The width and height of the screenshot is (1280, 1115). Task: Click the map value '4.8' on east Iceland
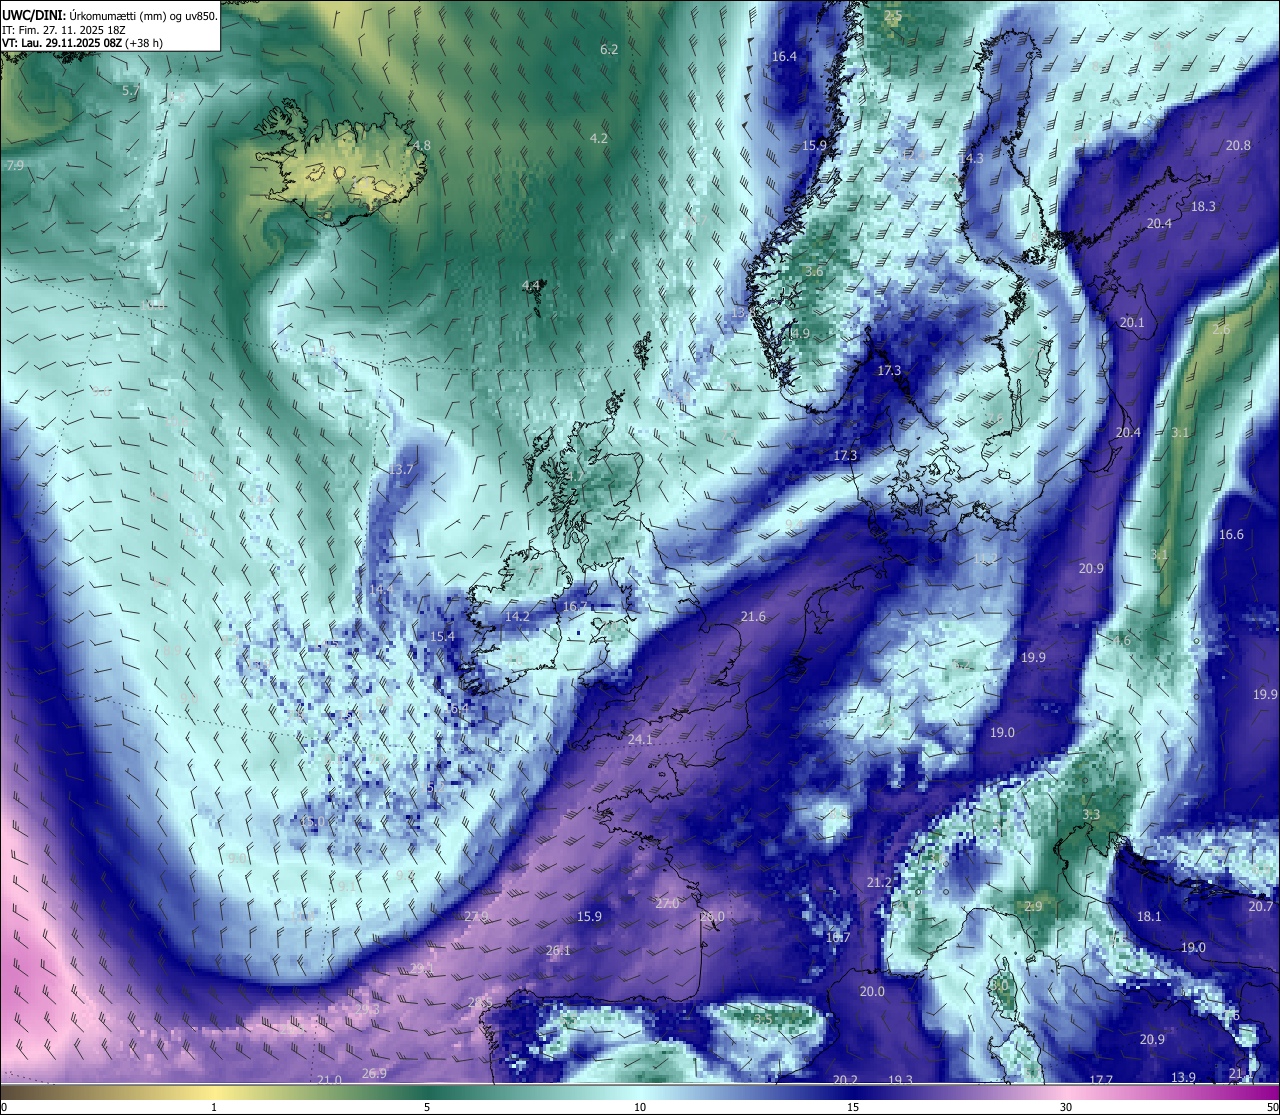pyautogui.click(x=422, y=145)
